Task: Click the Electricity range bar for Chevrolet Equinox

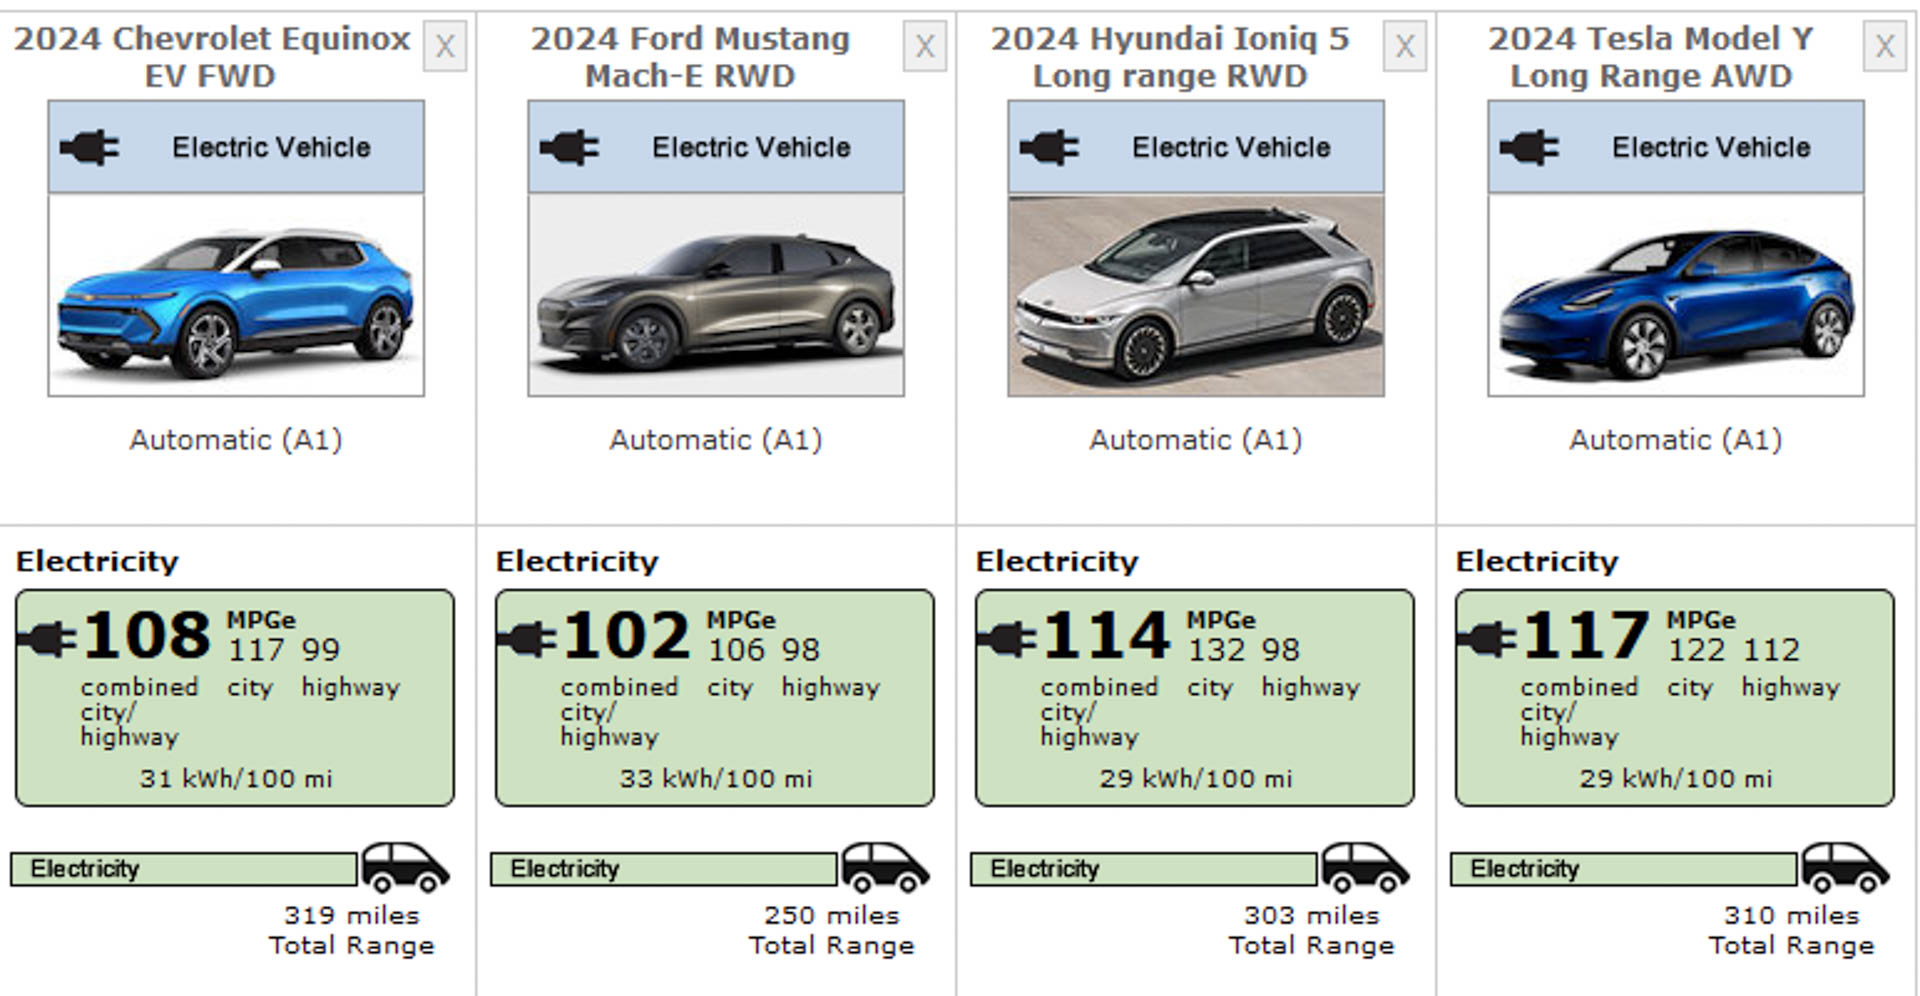Action: (183, 869)
